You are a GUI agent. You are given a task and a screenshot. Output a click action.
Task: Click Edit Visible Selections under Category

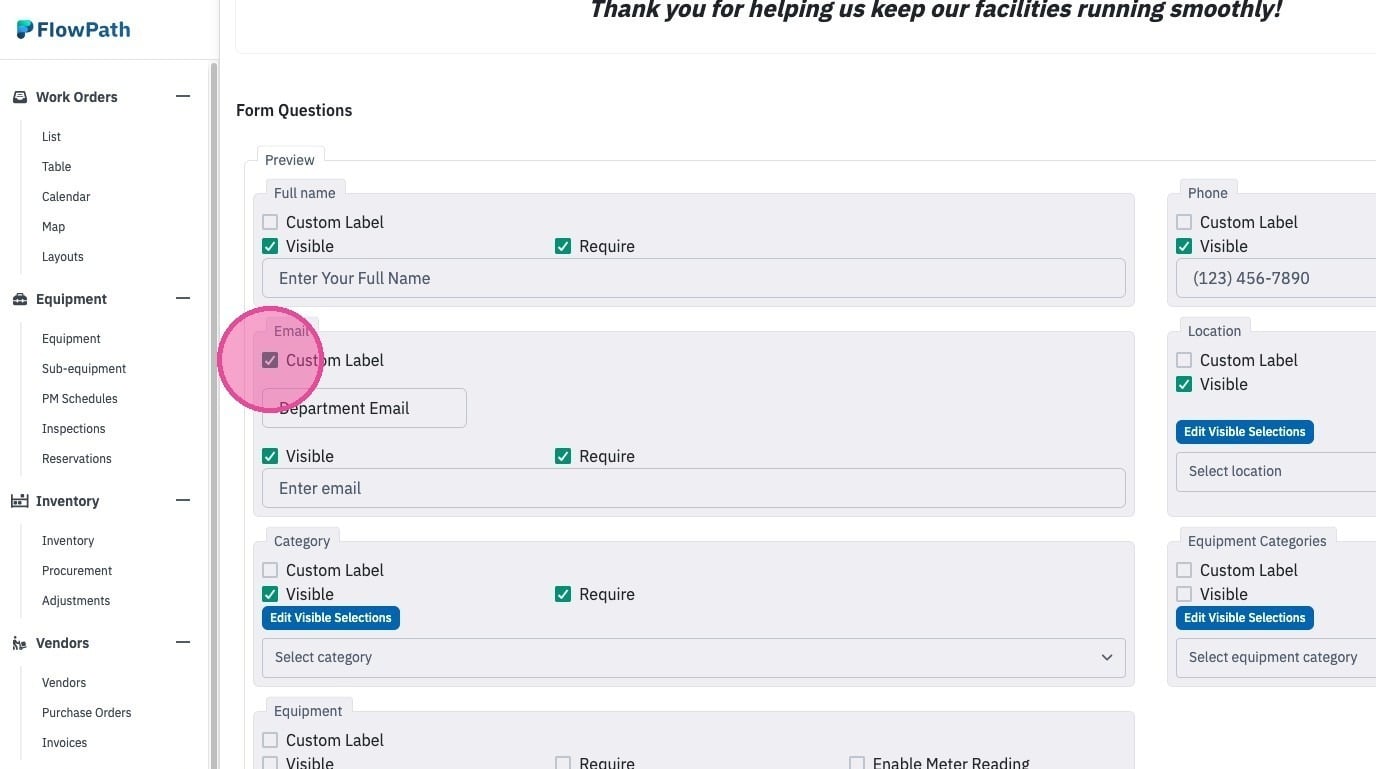coord(331,618)
